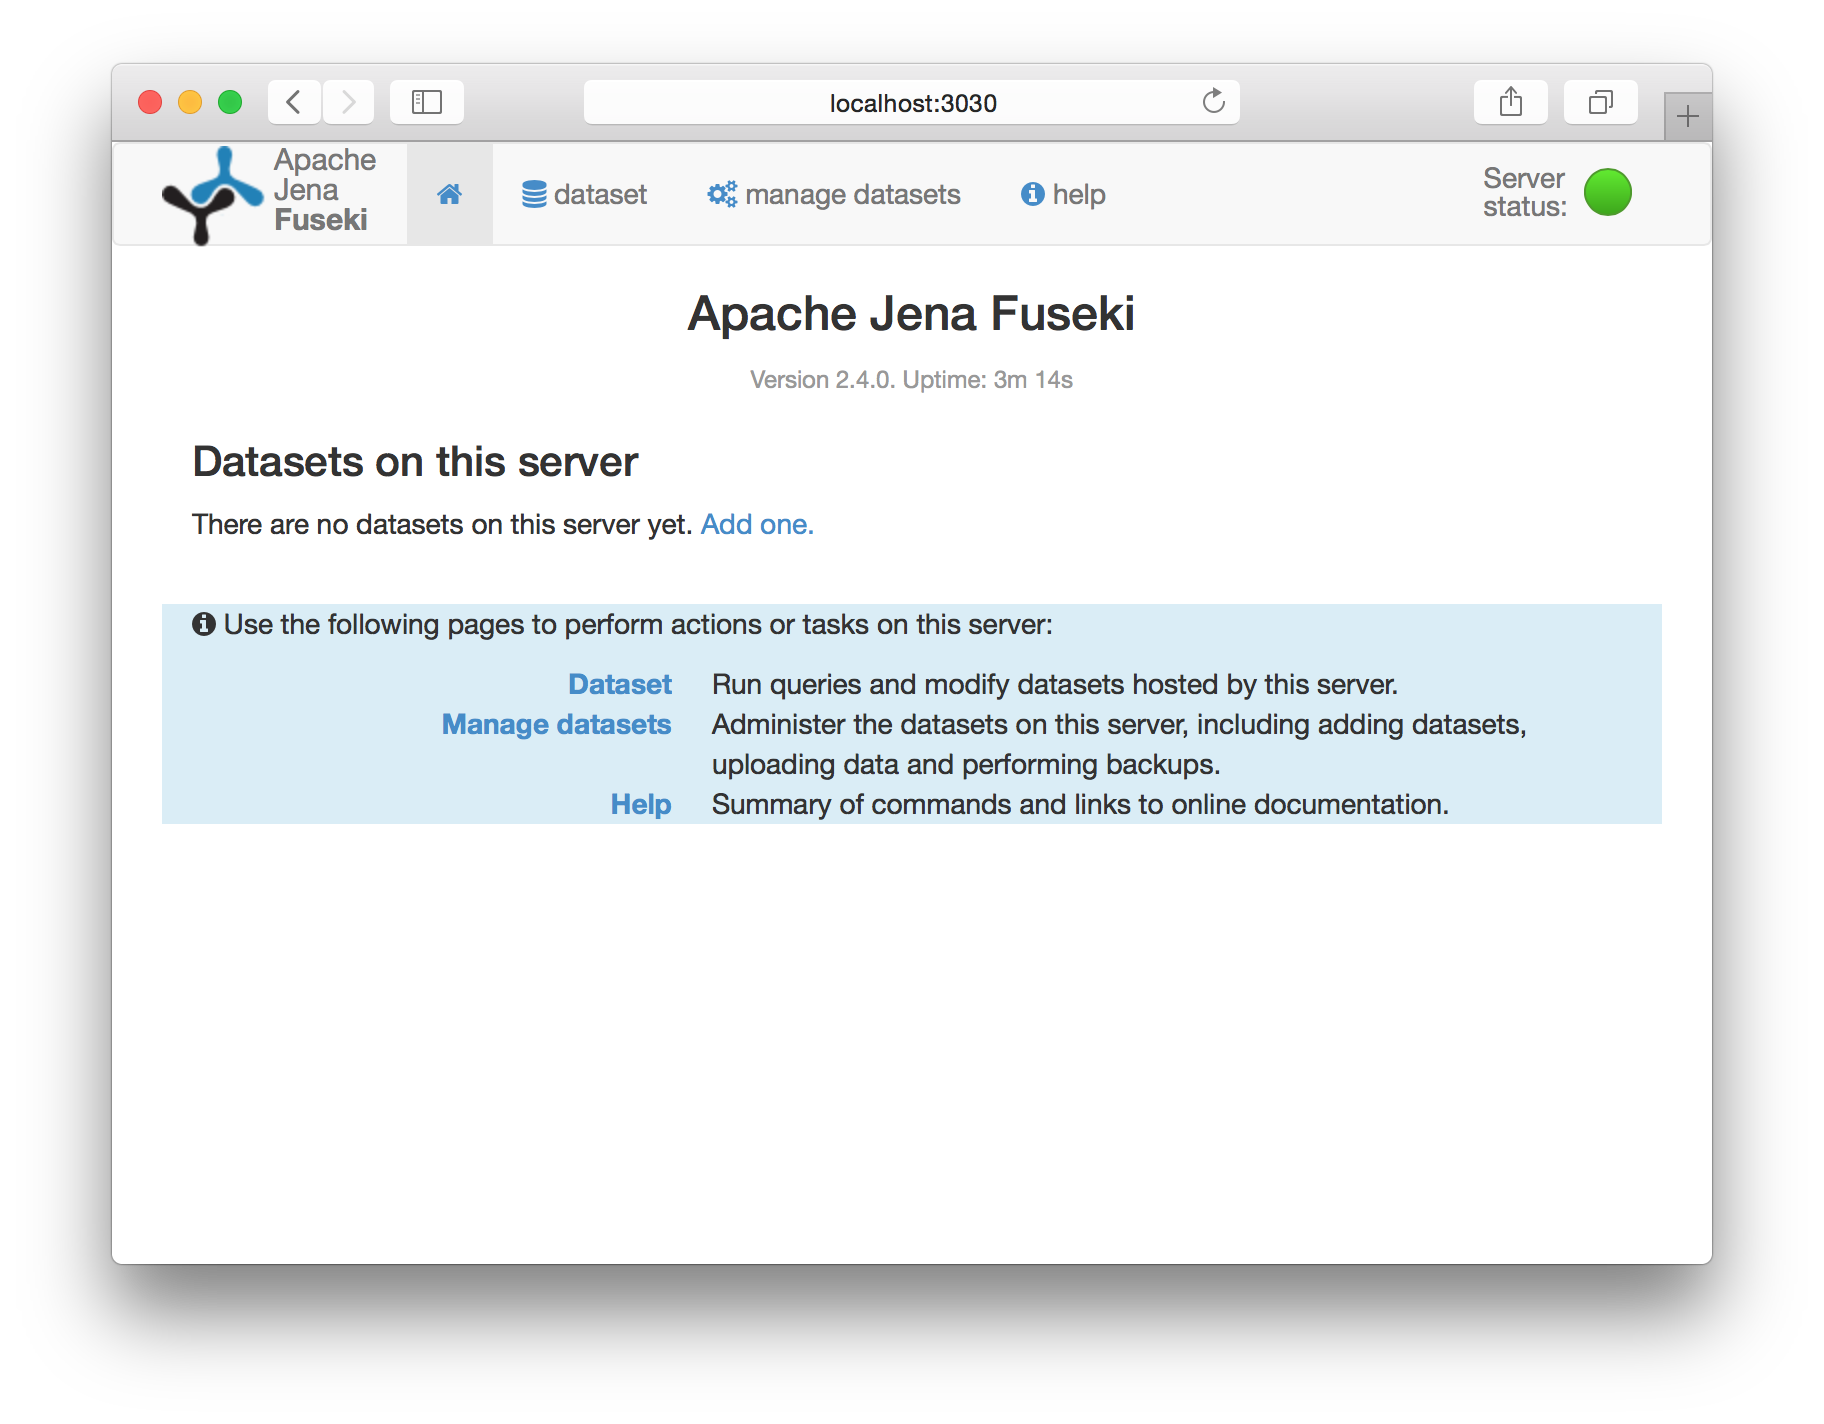Image resolution: width=1824 pixels, height=1424 pixels.
Task: Follow the Manage datasets link in the panel
Action: (x=556, y=724)
